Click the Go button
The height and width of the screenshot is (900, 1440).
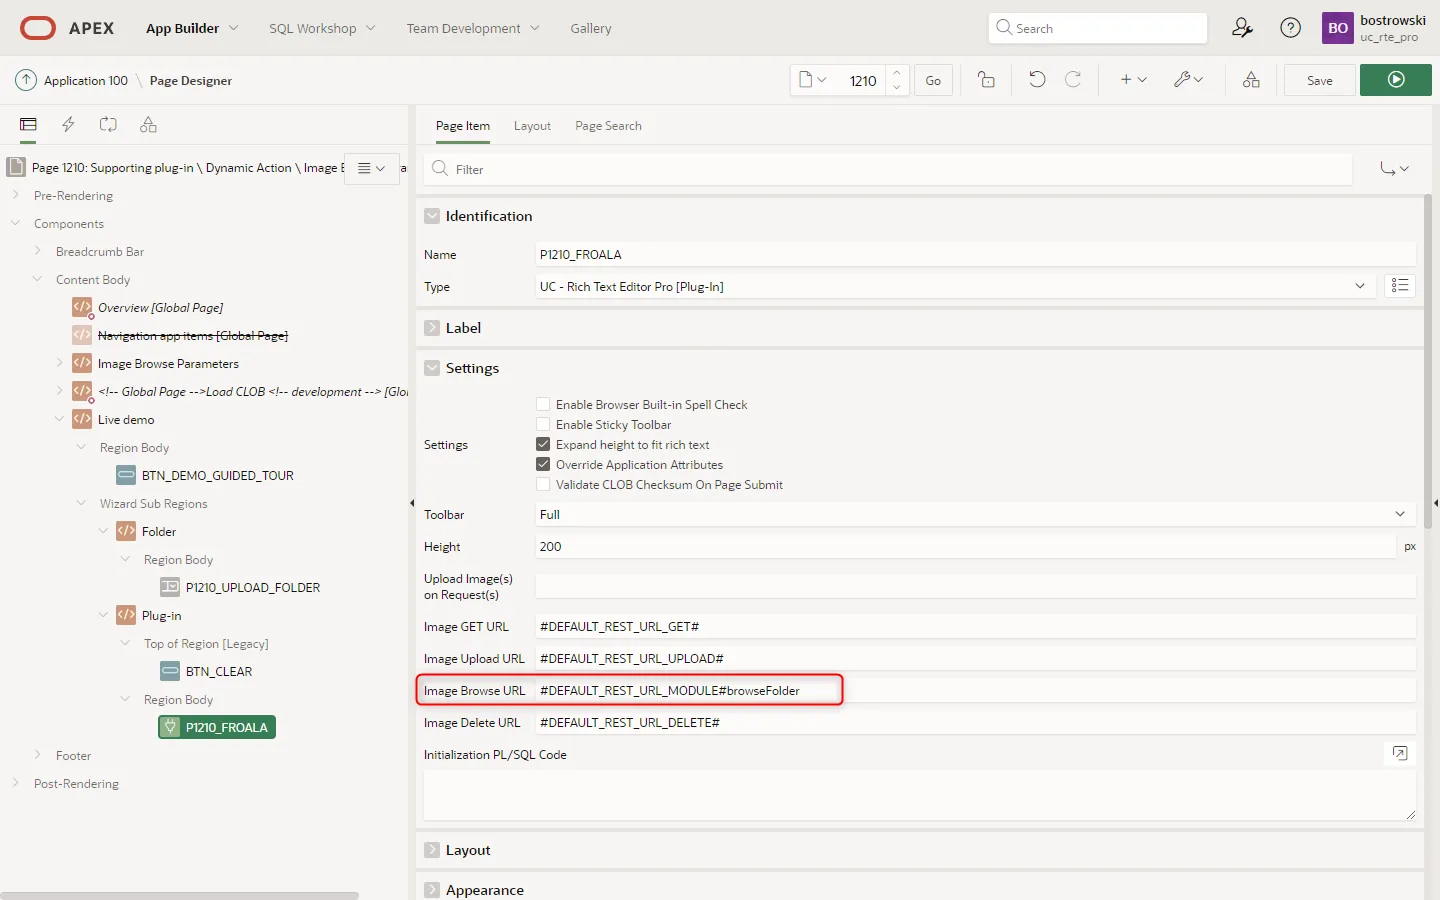933,80
